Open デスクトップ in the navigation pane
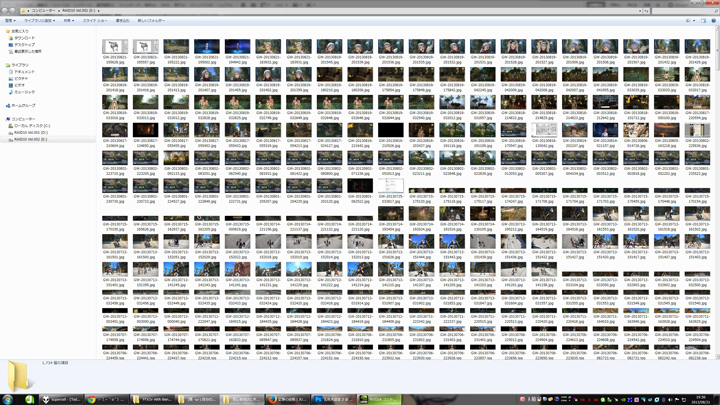720x405 pixels. coord(24,45)
